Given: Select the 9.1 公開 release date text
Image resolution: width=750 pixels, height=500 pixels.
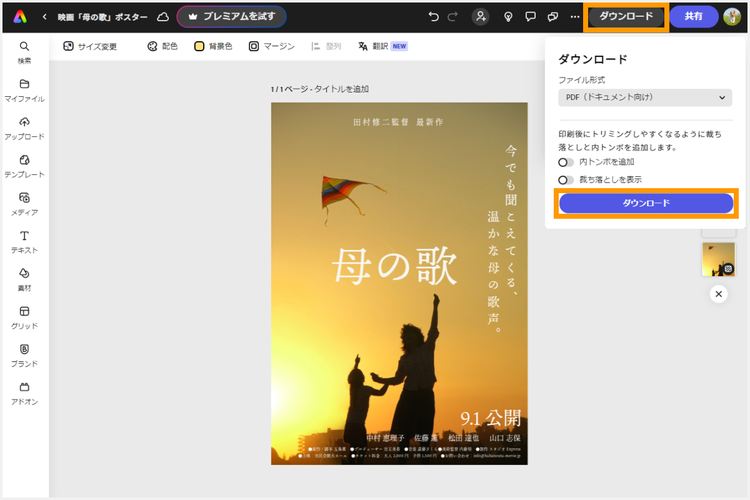Looking at the screenshot, I should pyautogui.click(x=491, y=418).
